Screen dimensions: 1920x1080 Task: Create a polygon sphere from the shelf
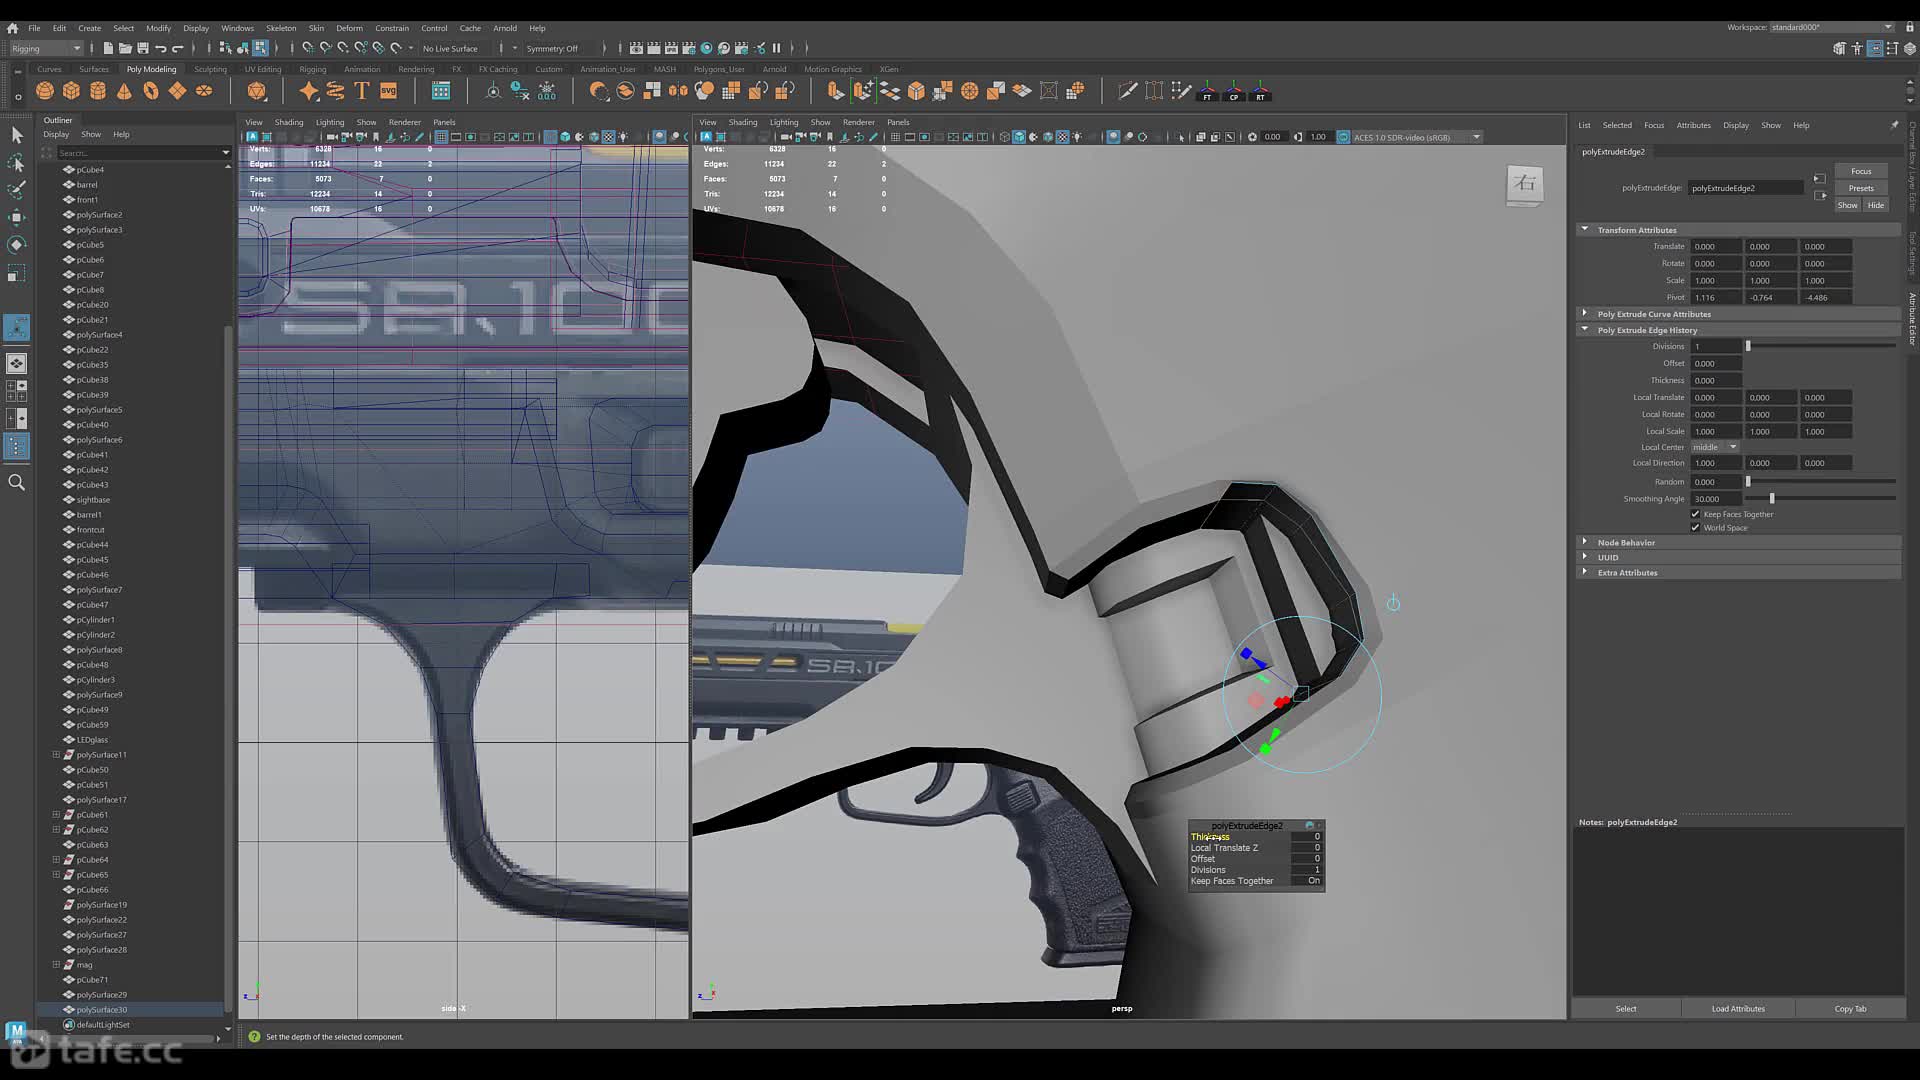click(45, 91)
